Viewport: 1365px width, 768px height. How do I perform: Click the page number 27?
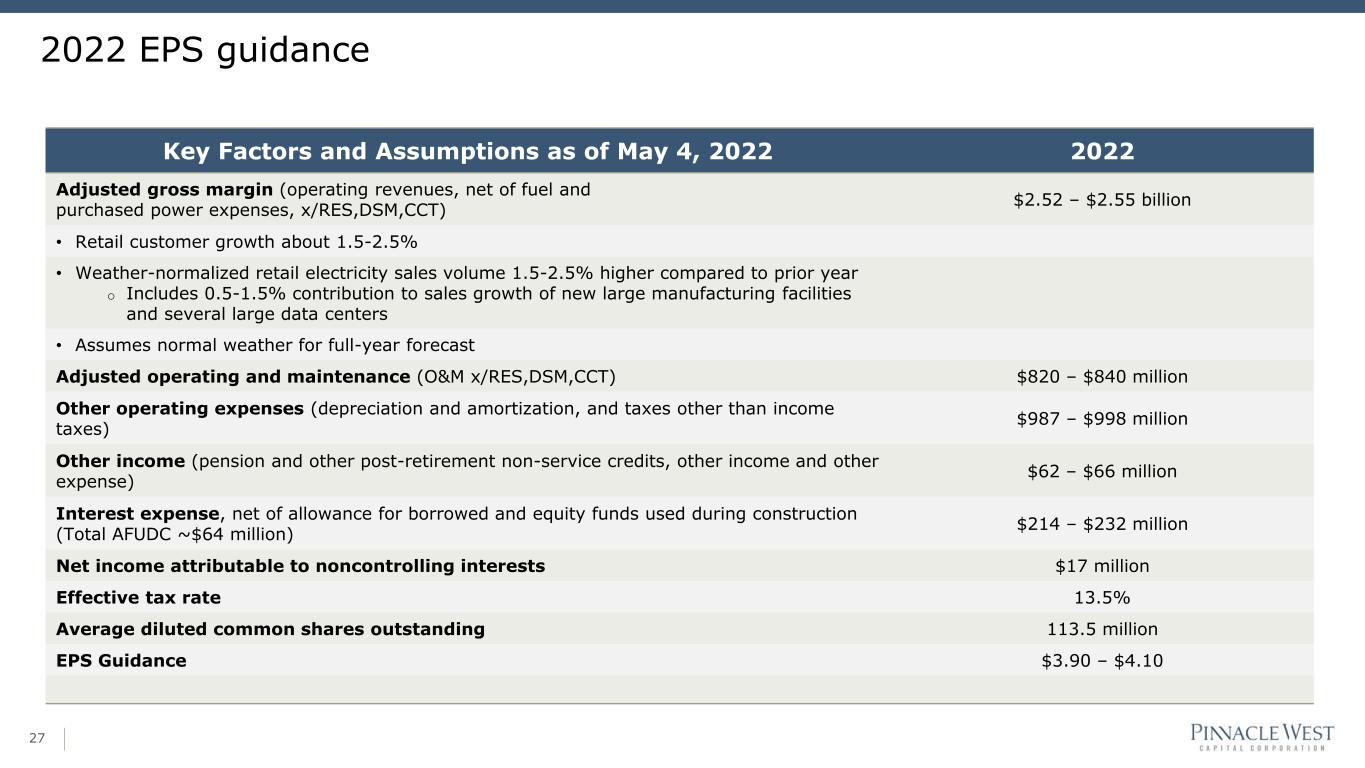tap(37, 738)
